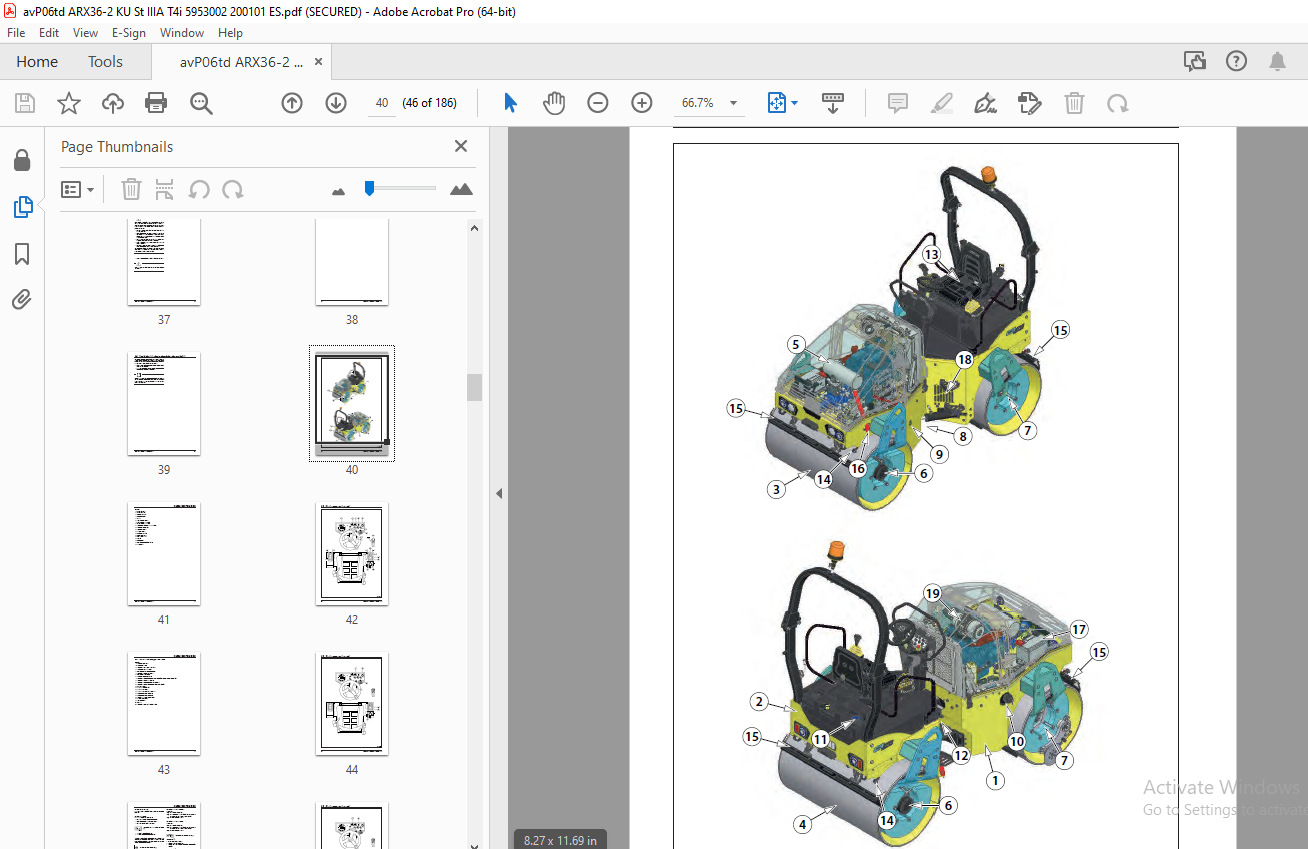1308x849 pixels.
Task: Zoom in with the plus button
Action: click(642, 103)
